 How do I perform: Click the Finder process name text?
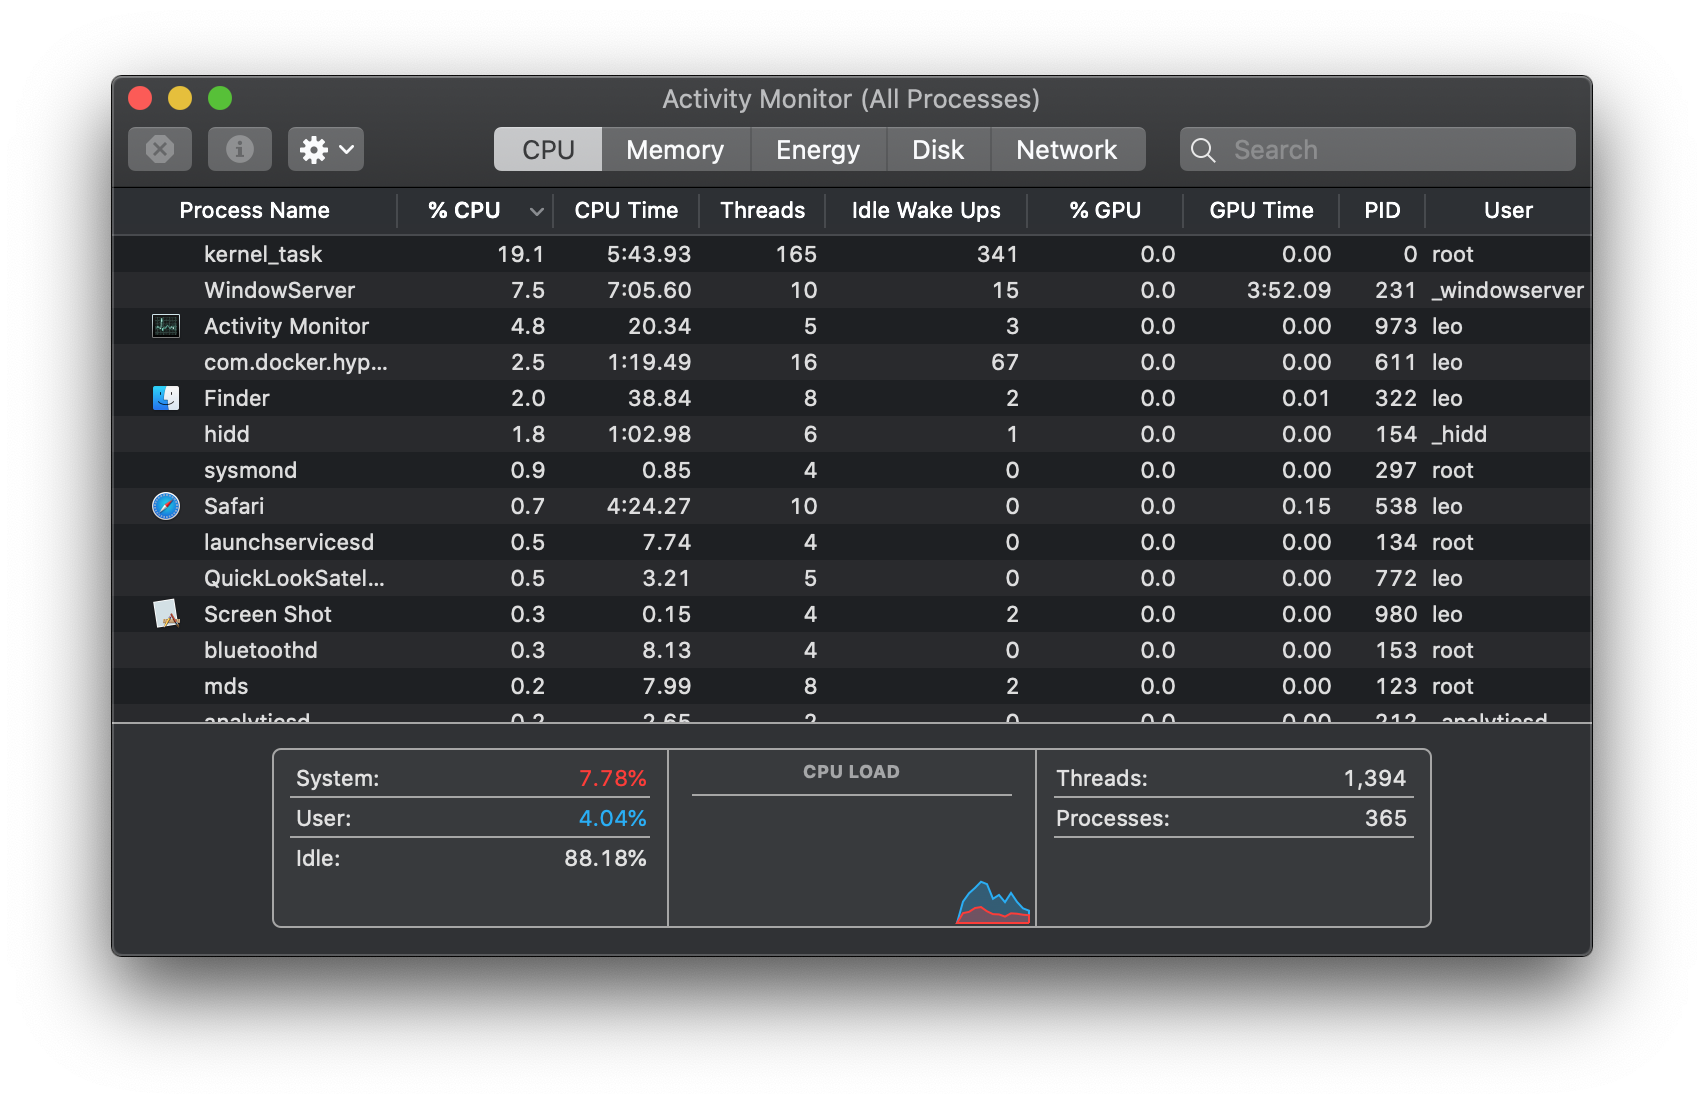point(237,398)
